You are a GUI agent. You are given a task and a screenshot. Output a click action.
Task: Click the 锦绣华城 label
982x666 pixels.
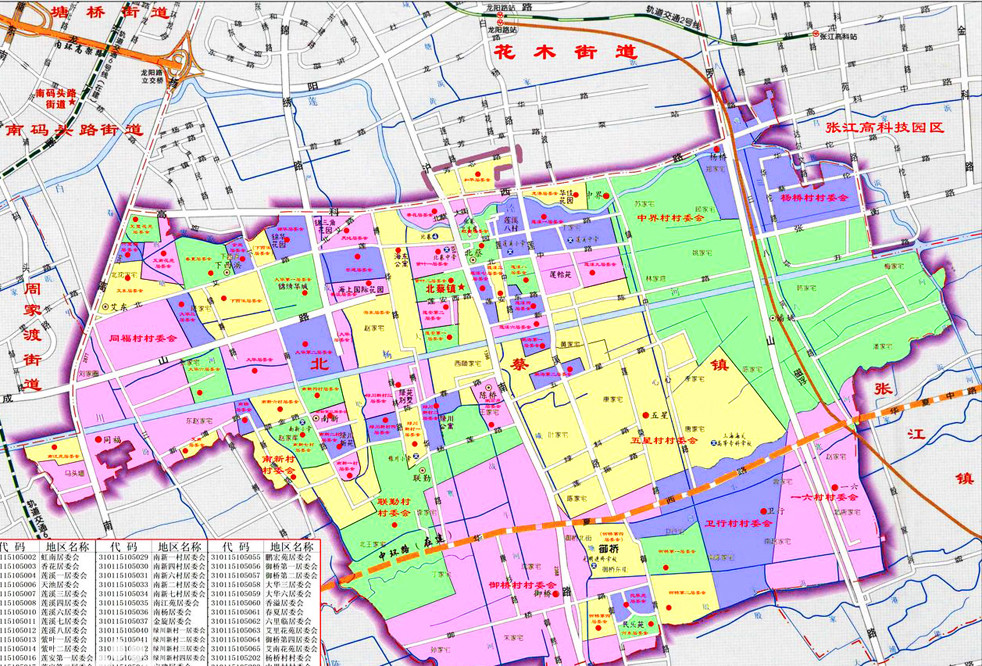(x=294, y=287)
